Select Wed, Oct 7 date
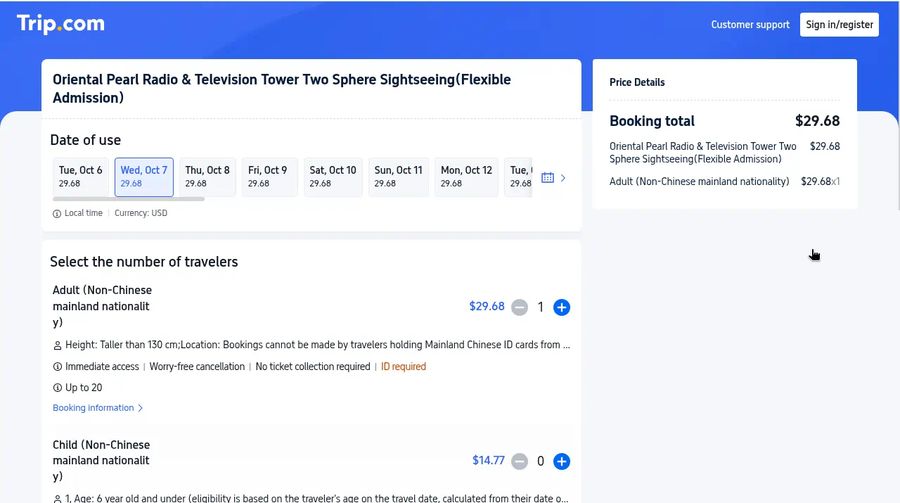The image size is (900, 503). [144, 177]
